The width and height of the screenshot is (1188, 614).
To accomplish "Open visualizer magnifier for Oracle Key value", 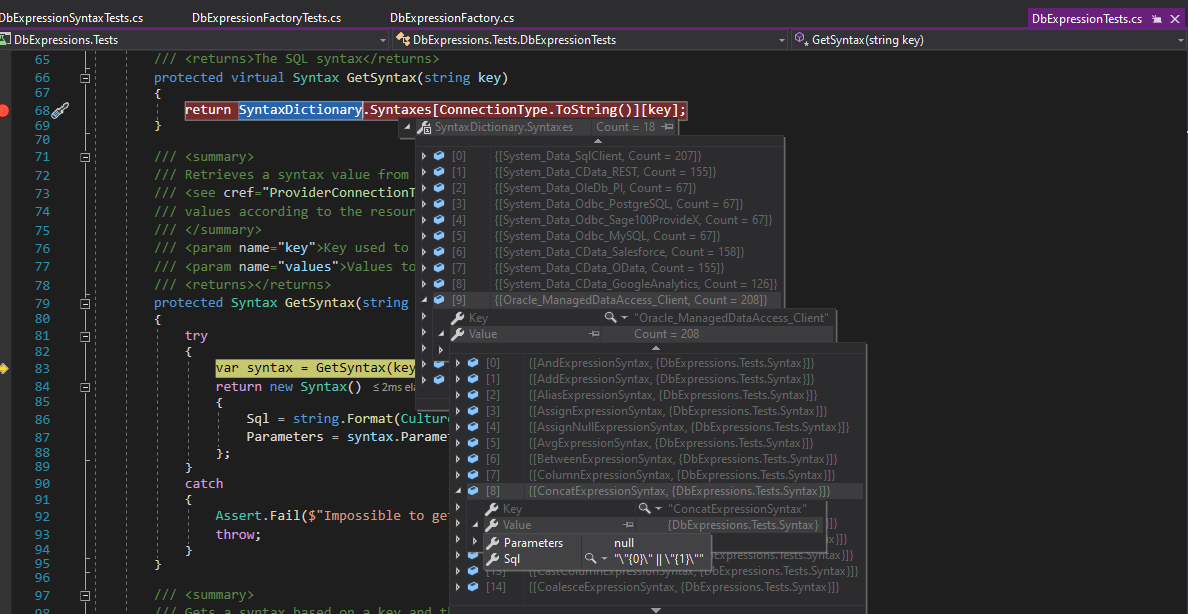I will [x=610, y=318].
